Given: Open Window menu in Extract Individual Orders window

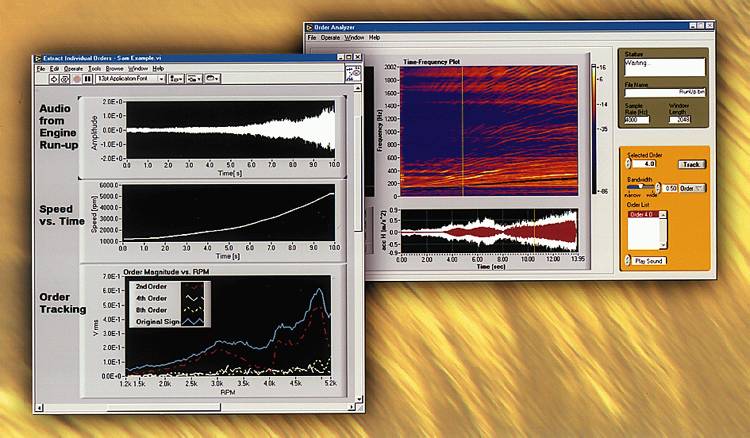Looking at the screenshot, I should point(138,69).
